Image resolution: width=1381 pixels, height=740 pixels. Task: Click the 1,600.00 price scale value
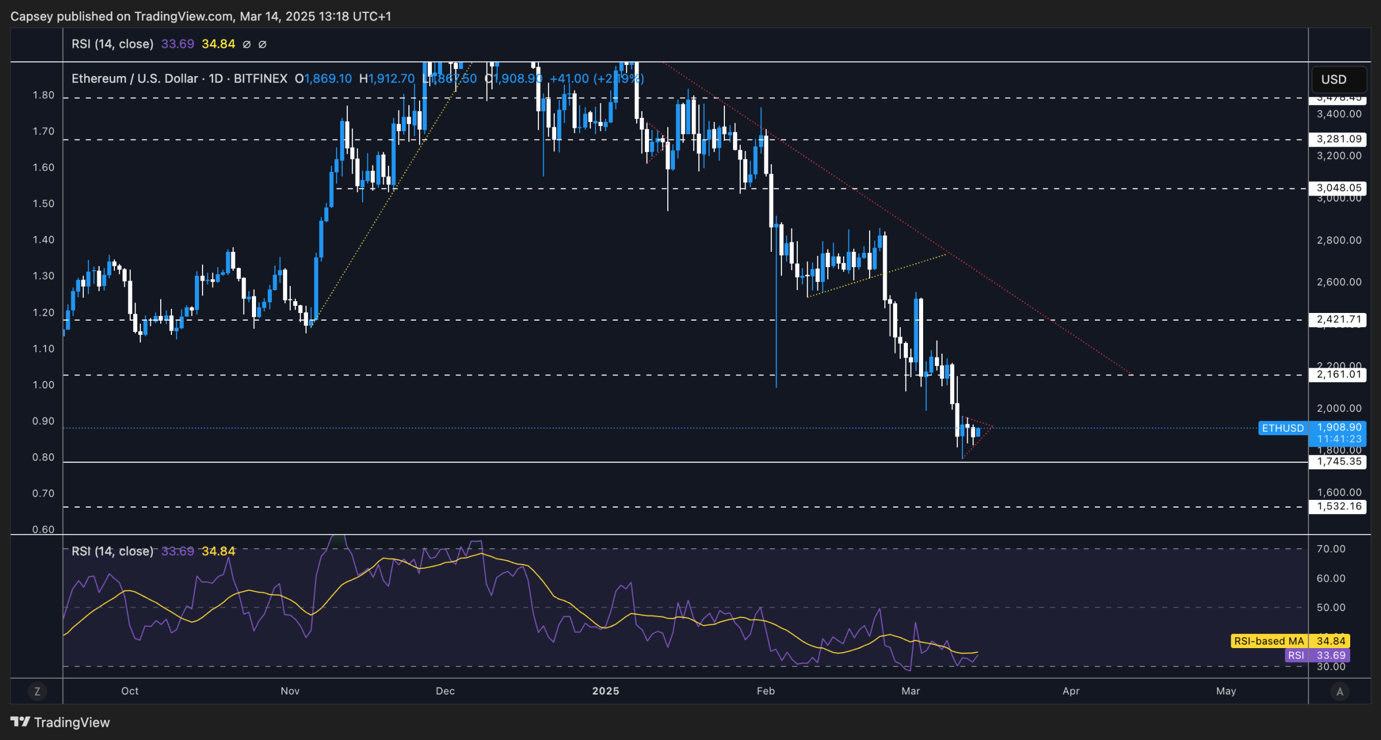[x=1340, y=492]
